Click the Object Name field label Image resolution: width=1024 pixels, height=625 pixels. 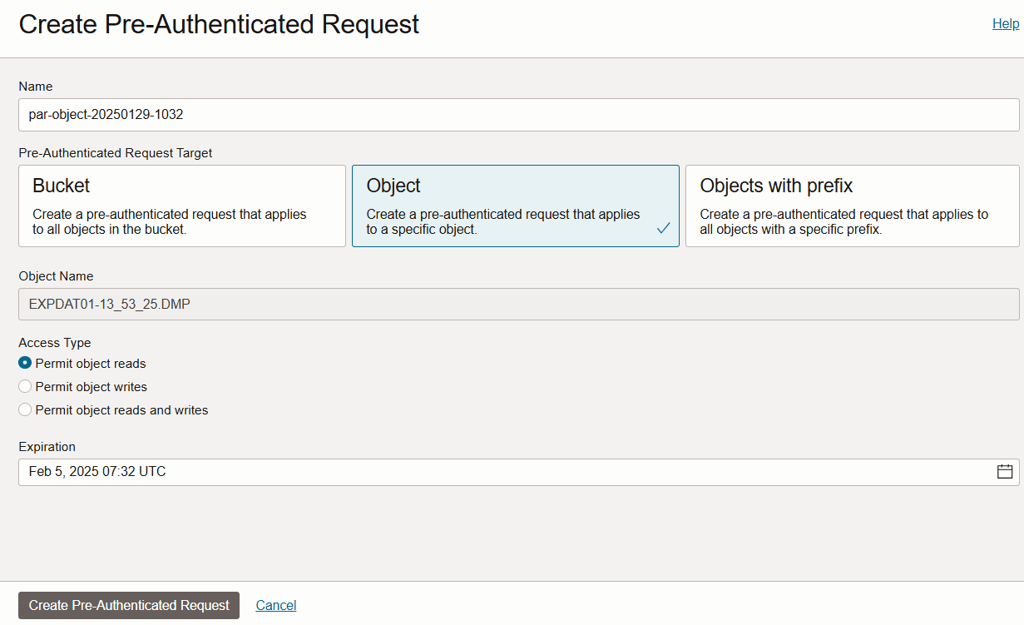point(56,276)
